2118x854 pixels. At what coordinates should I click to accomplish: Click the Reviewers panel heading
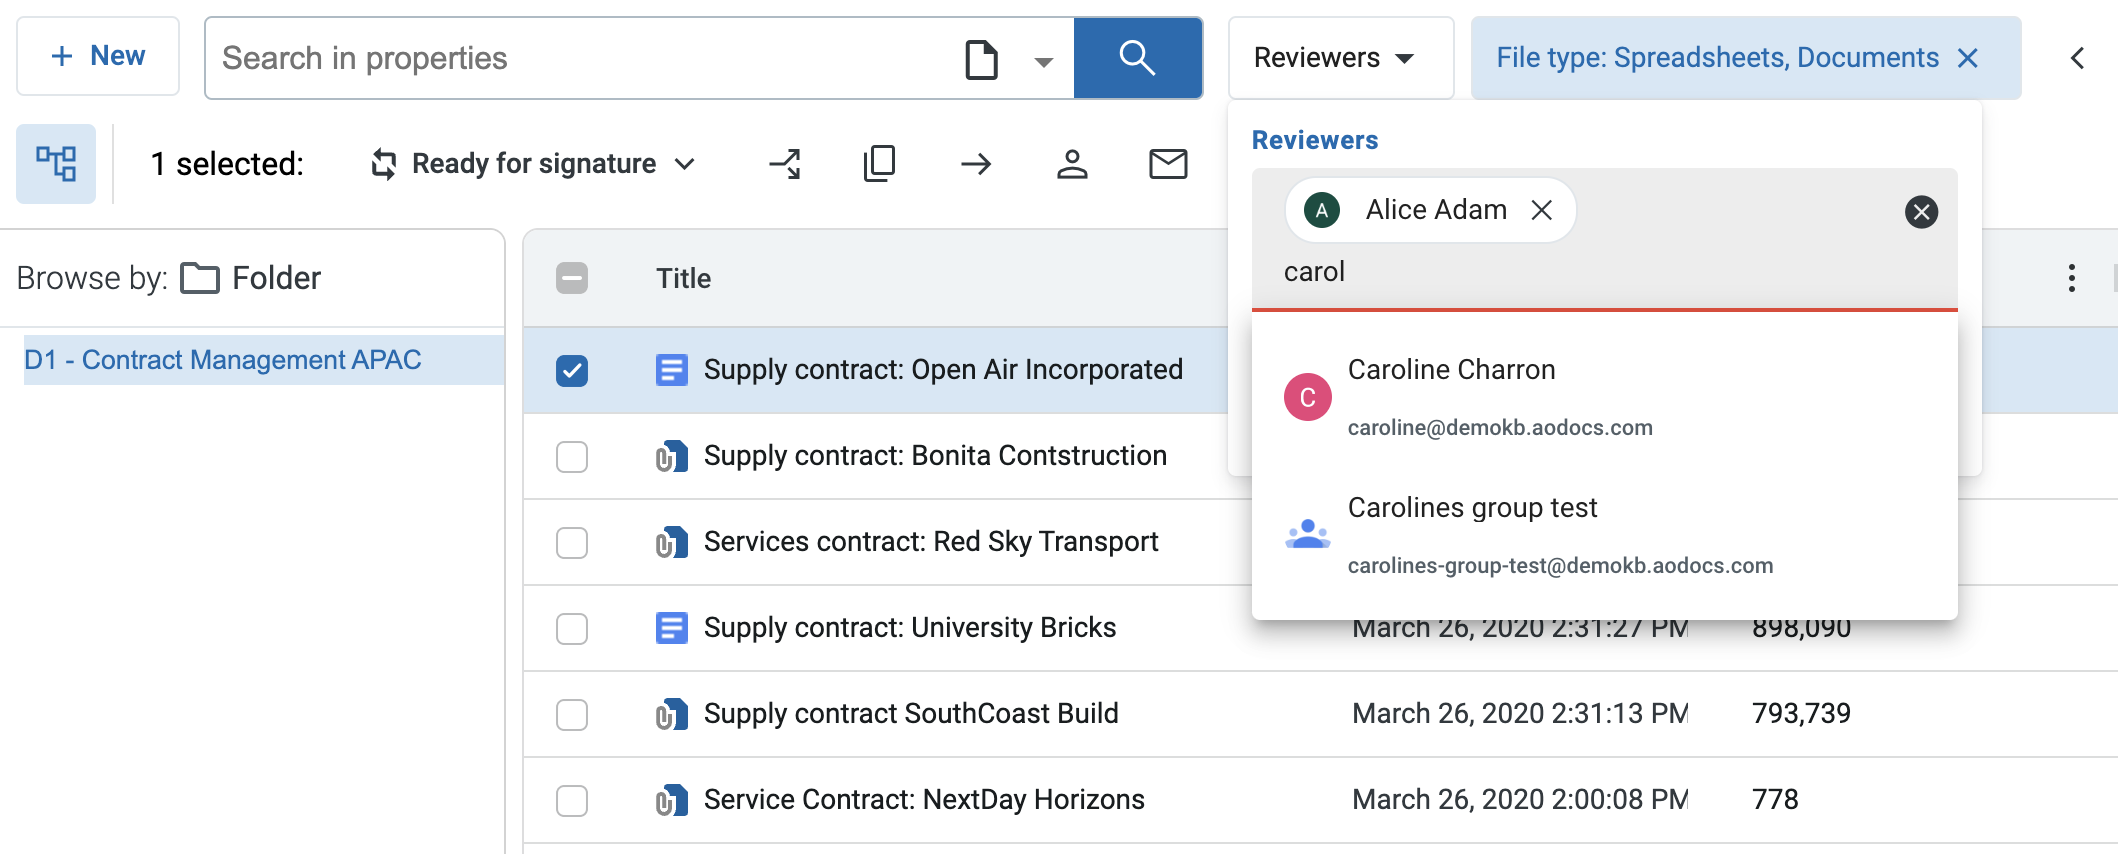(1315, 140)
